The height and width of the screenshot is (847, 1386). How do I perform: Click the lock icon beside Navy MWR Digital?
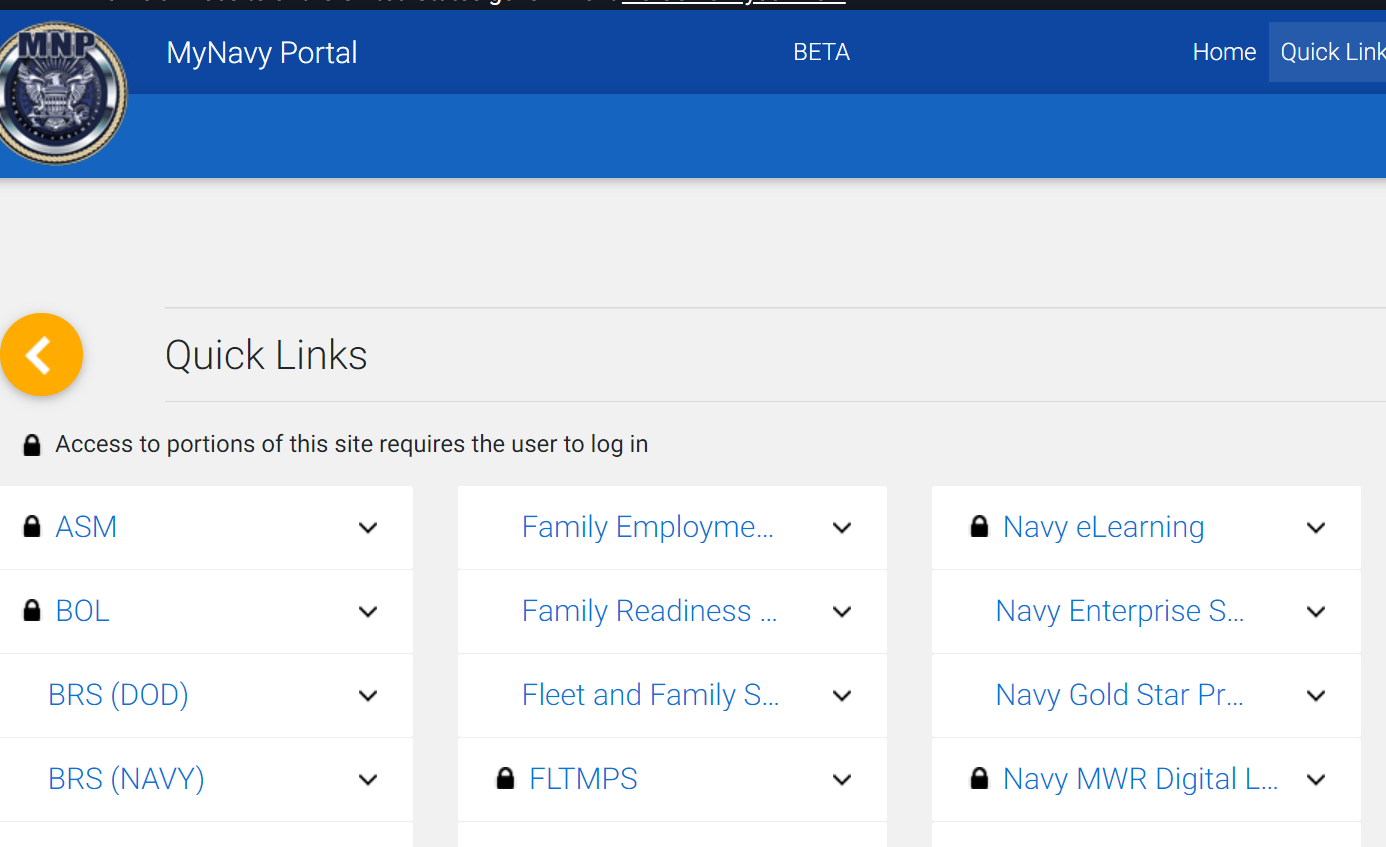(980, 778)
